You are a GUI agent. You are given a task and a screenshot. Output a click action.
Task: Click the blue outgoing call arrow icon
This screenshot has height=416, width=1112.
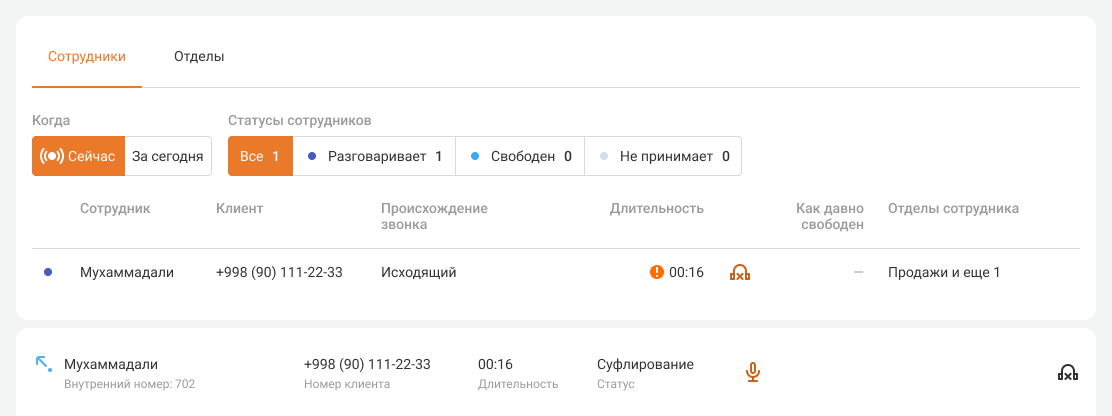[43, 364]
